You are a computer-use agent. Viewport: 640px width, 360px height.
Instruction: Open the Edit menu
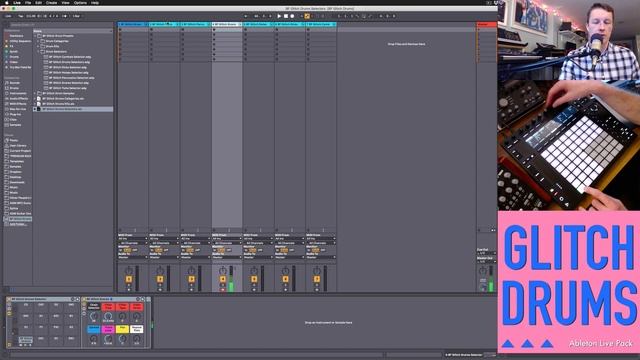click(x=38, y=2)
